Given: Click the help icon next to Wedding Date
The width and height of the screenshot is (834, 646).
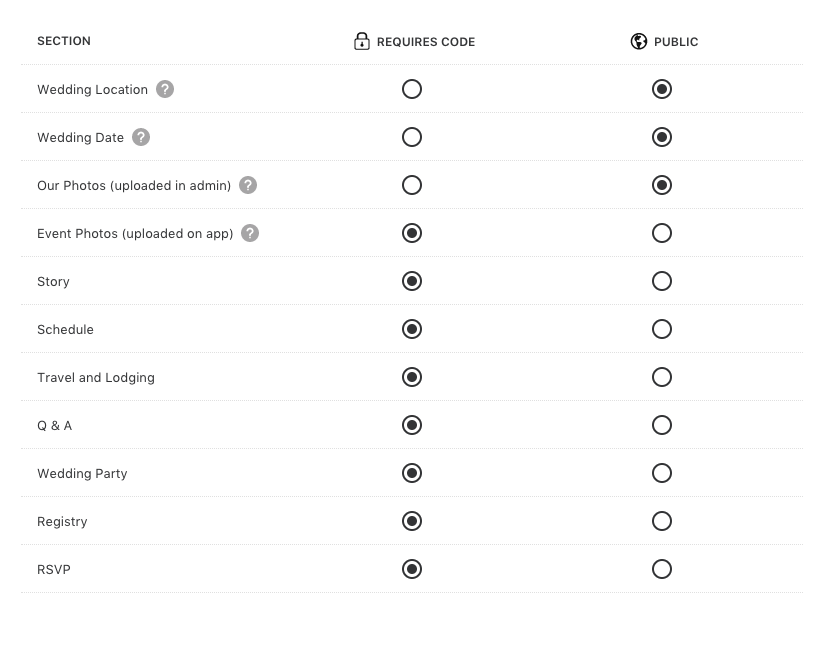Looking at the screenshot, I should tap(141, 137).
